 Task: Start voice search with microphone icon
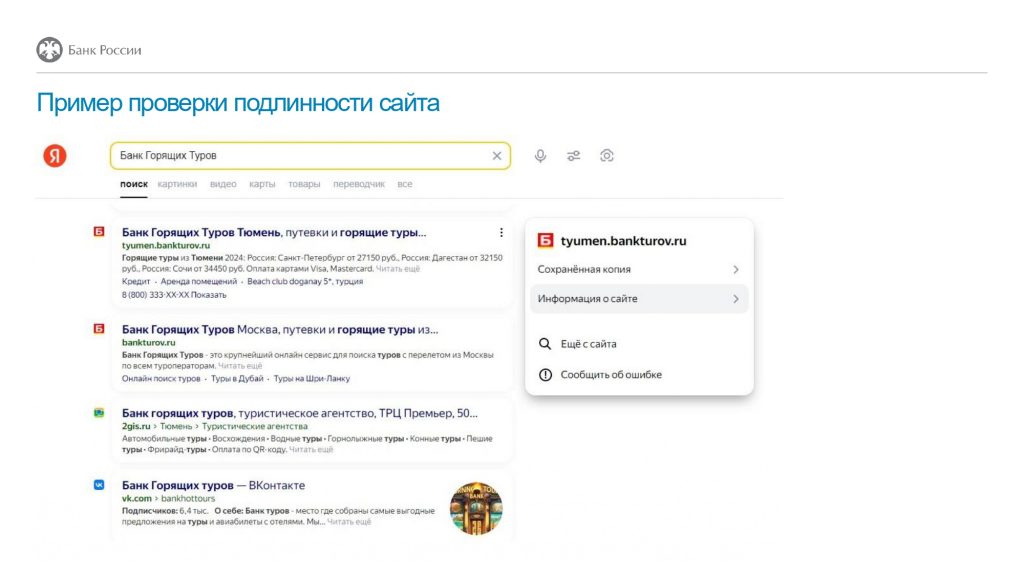[540, 155]
